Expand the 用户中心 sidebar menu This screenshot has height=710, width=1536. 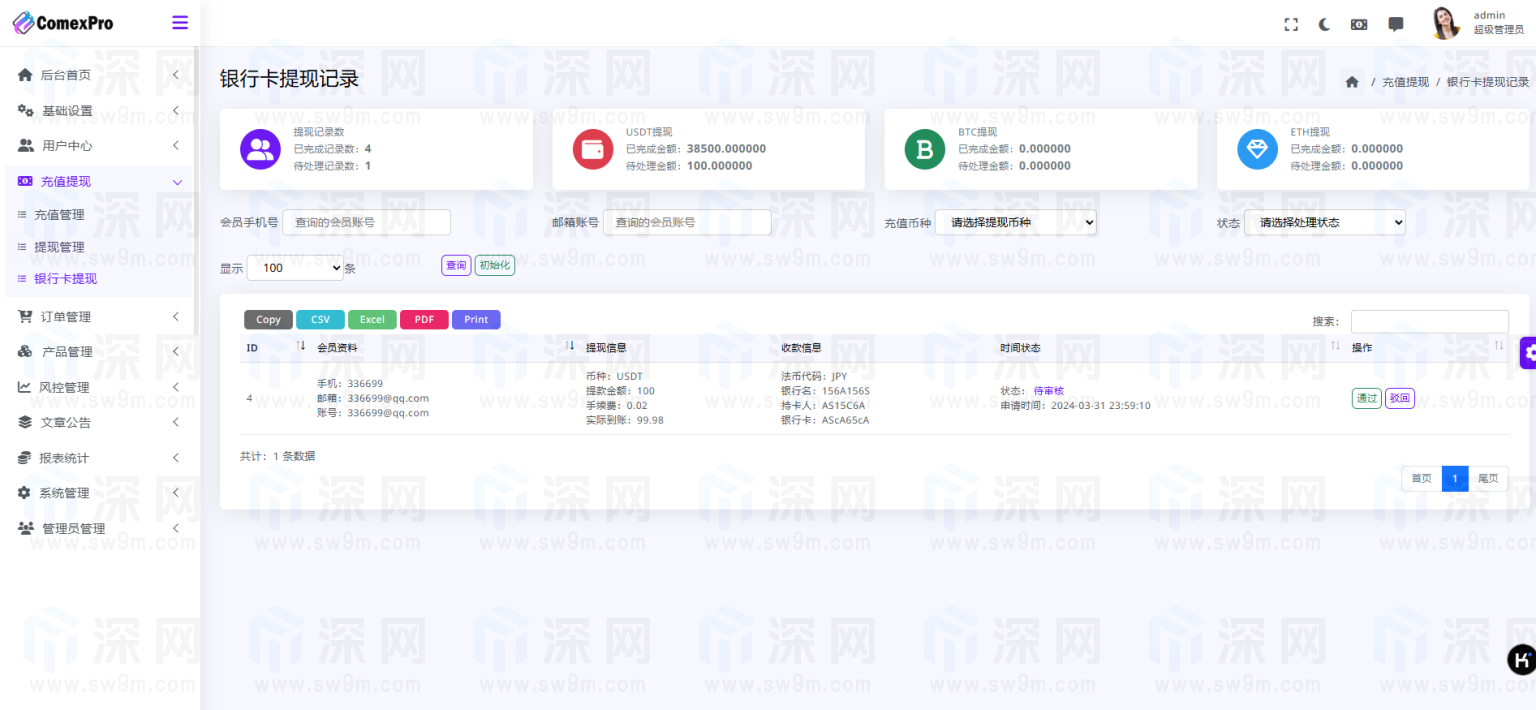[98, 146]
